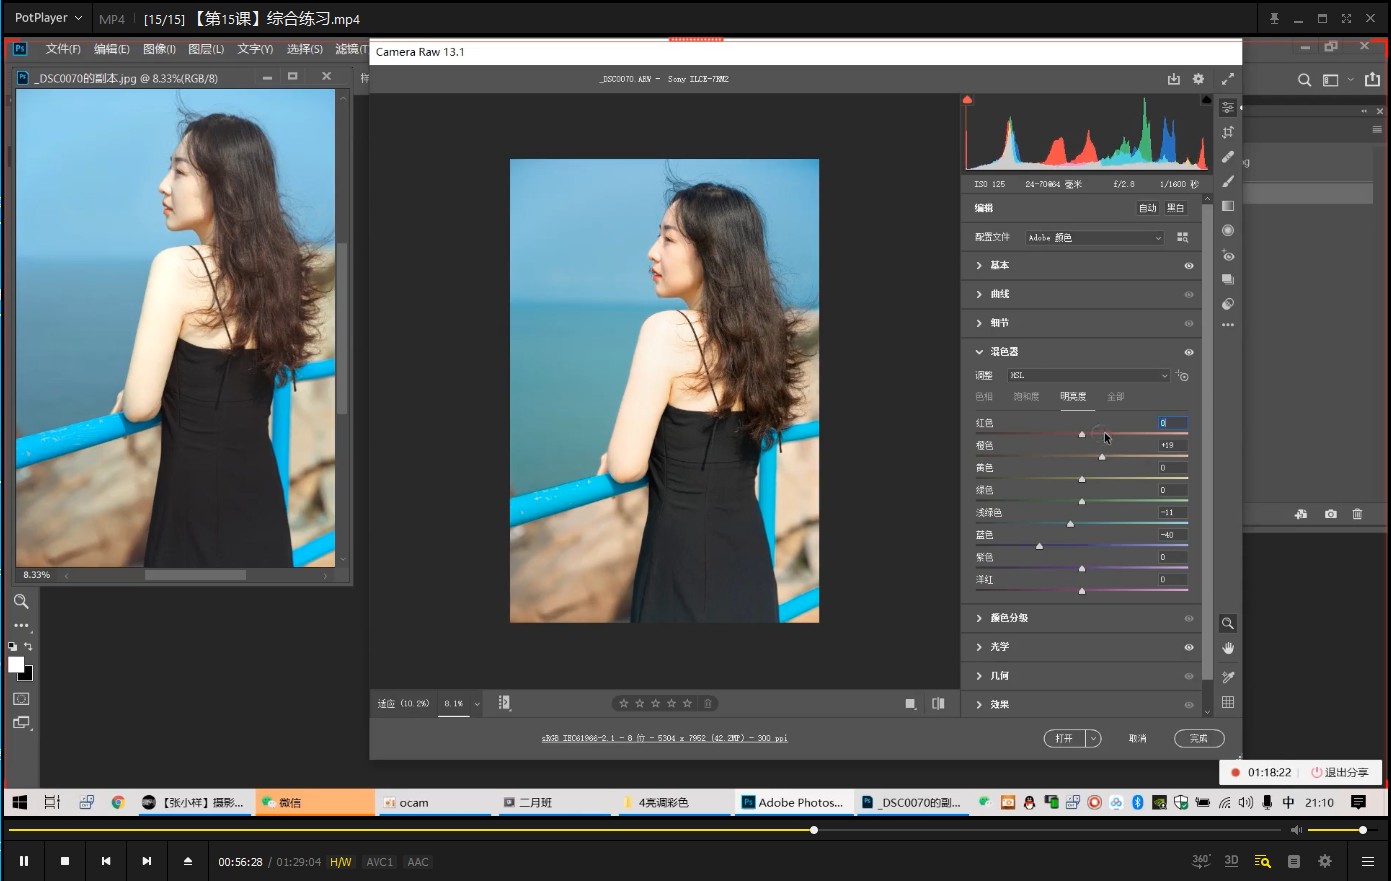The width and height of the screenshot is (1391, 881).
Task: Click the 打开 button
Action: (1065, 738)
